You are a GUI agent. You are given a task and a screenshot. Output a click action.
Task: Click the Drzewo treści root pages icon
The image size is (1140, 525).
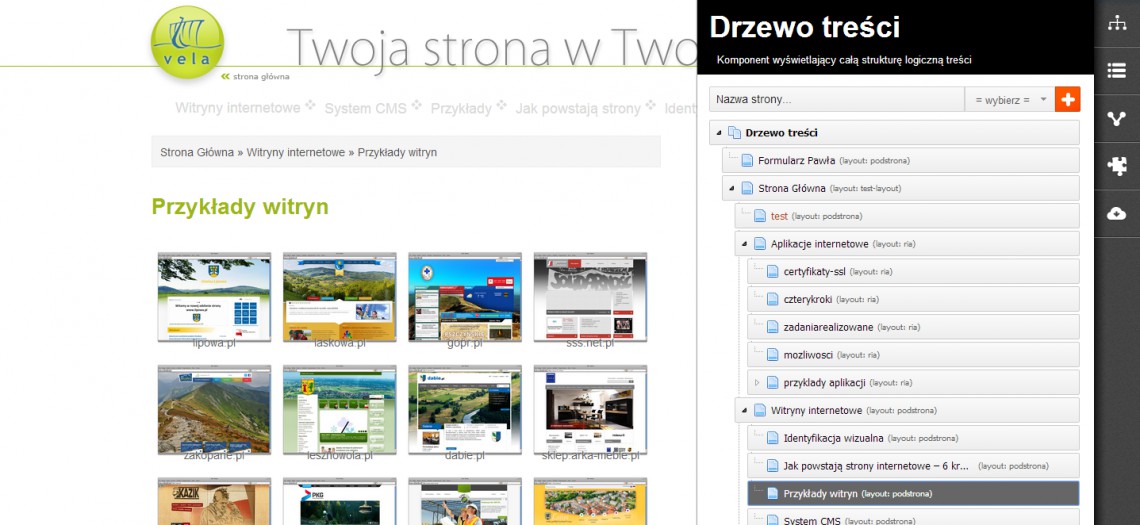(734, 133)
